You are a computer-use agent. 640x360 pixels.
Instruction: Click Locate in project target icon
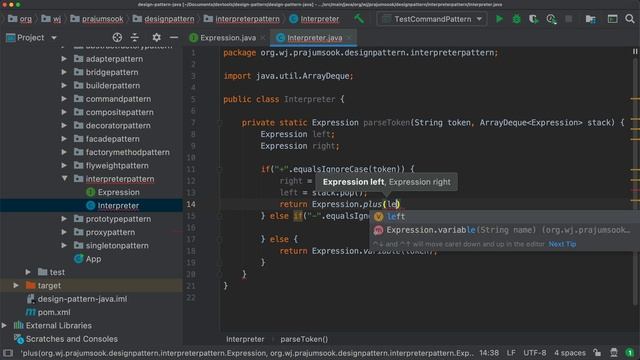pyautogui.click(x=117, y=38)
